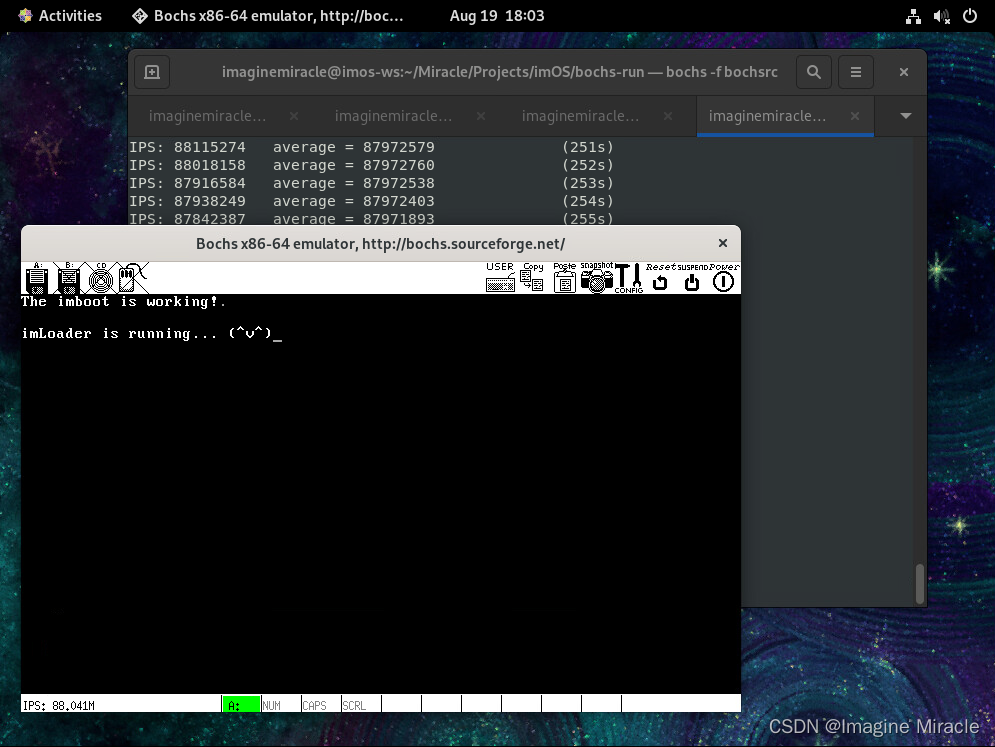Click the terminal search magnifier button
This screenshot has width=995, height=747.
(814, 72)
